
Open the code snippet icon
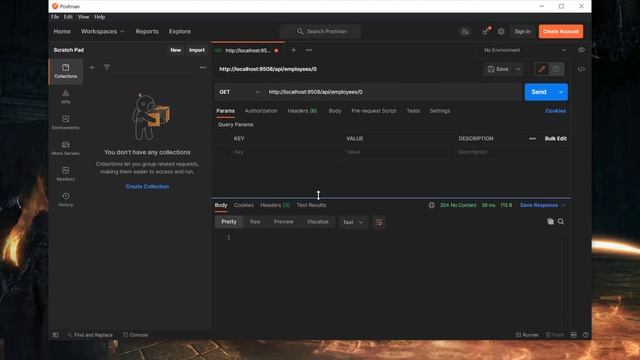[x=581, y=69]
